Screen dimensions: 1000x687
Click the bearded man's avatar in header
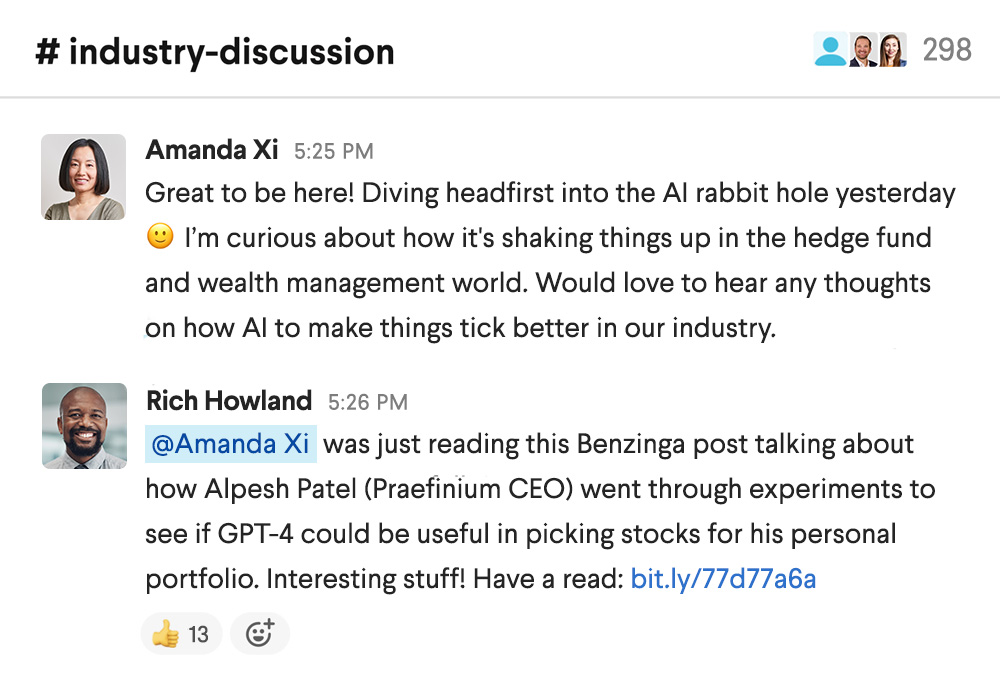pyautogui.click(x=862, y=50)
